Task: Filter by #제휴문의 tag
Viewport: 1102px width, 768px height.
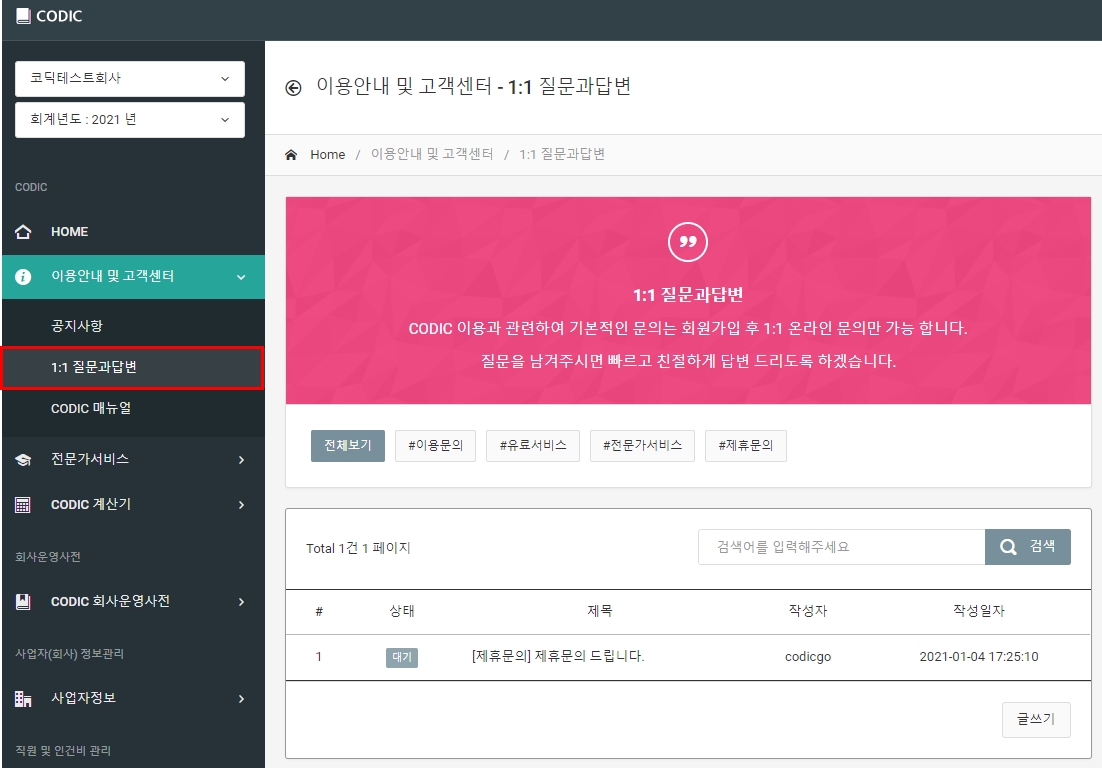Action: 746,445
